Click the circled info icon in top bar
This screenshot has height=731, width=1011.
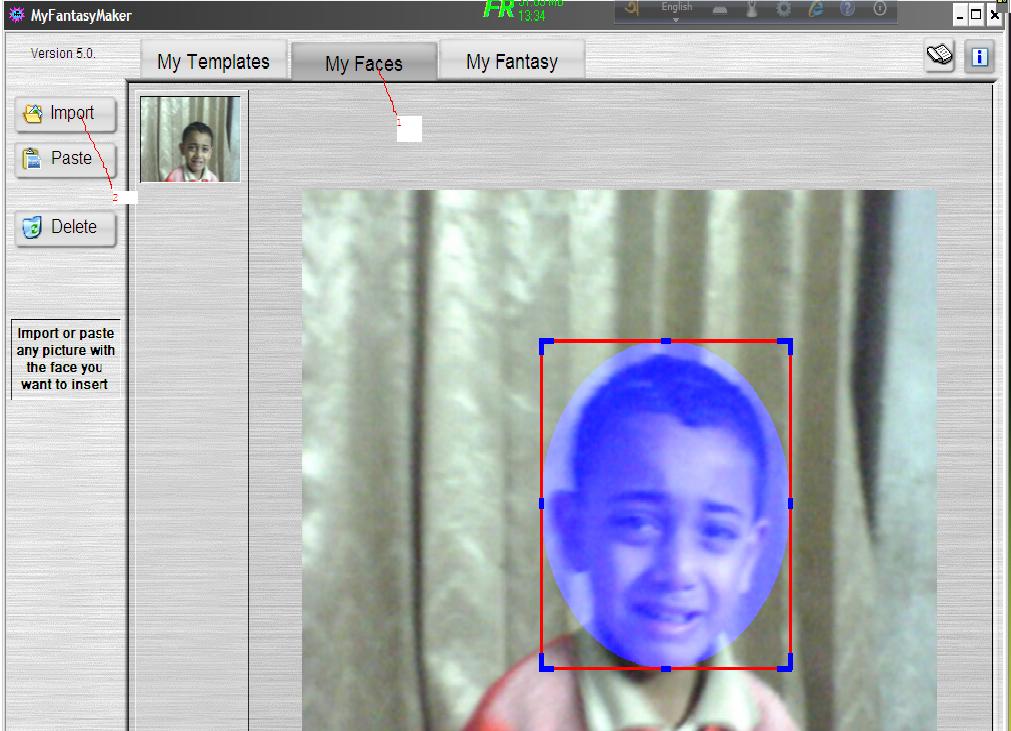tap(880, 8)
